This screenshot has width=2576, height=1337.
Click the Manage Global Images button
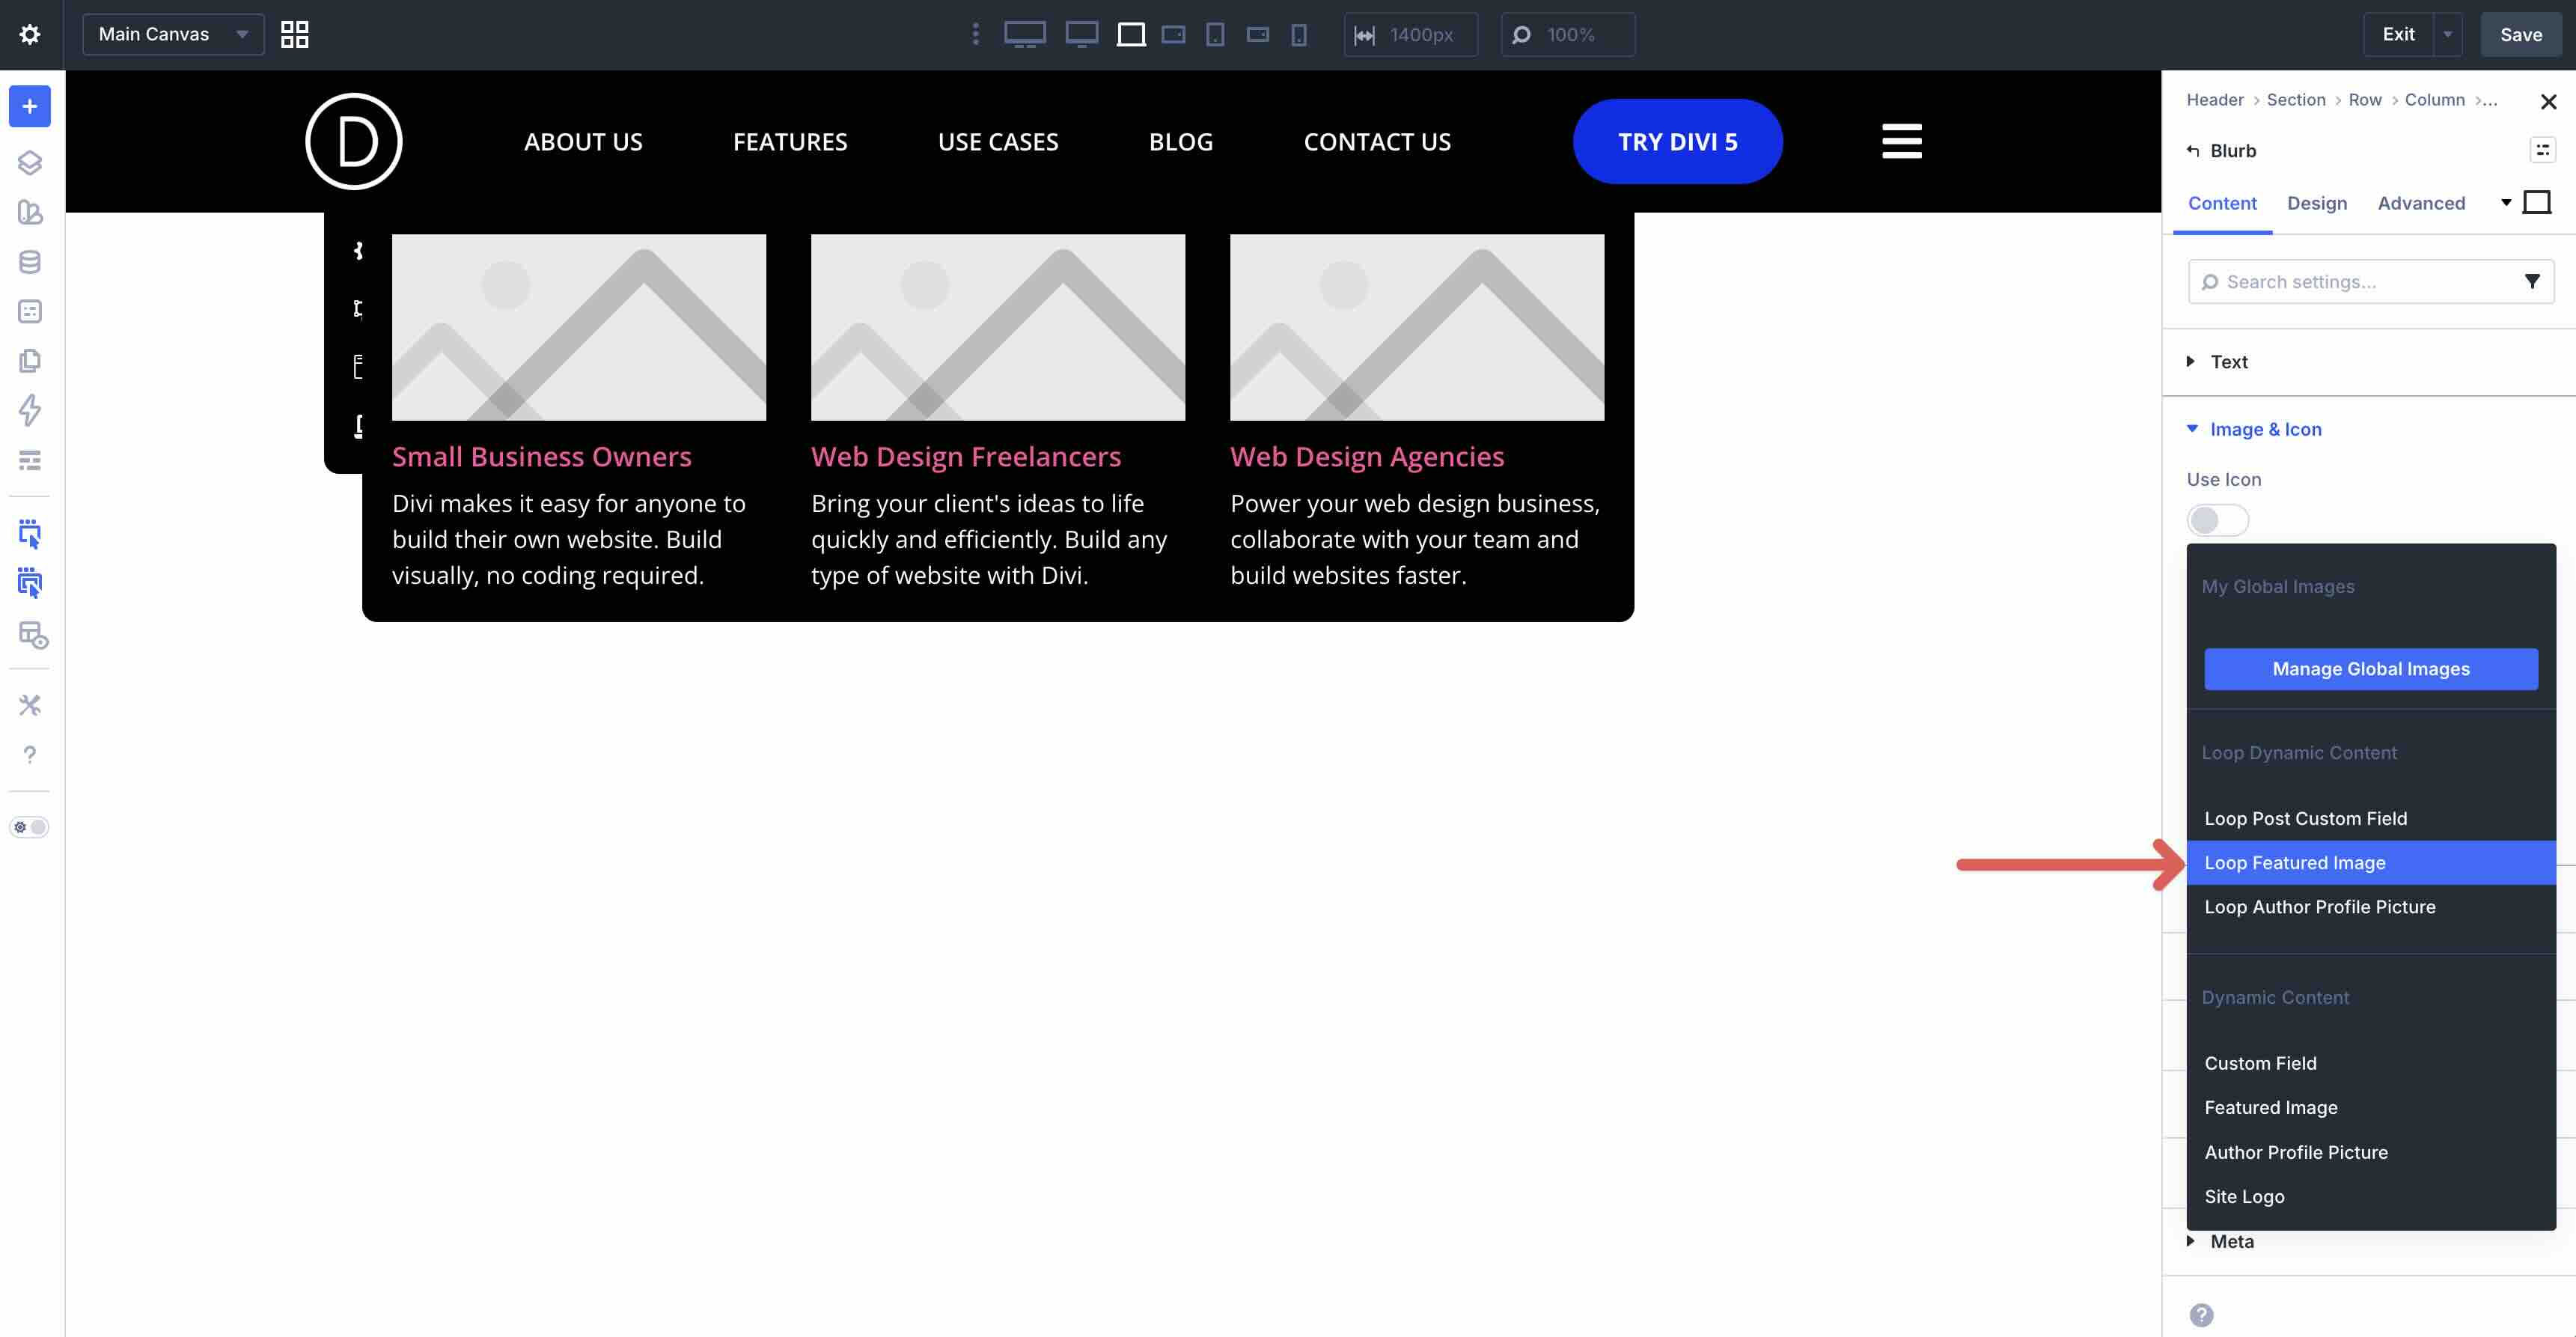click(x=2370, y=669)
